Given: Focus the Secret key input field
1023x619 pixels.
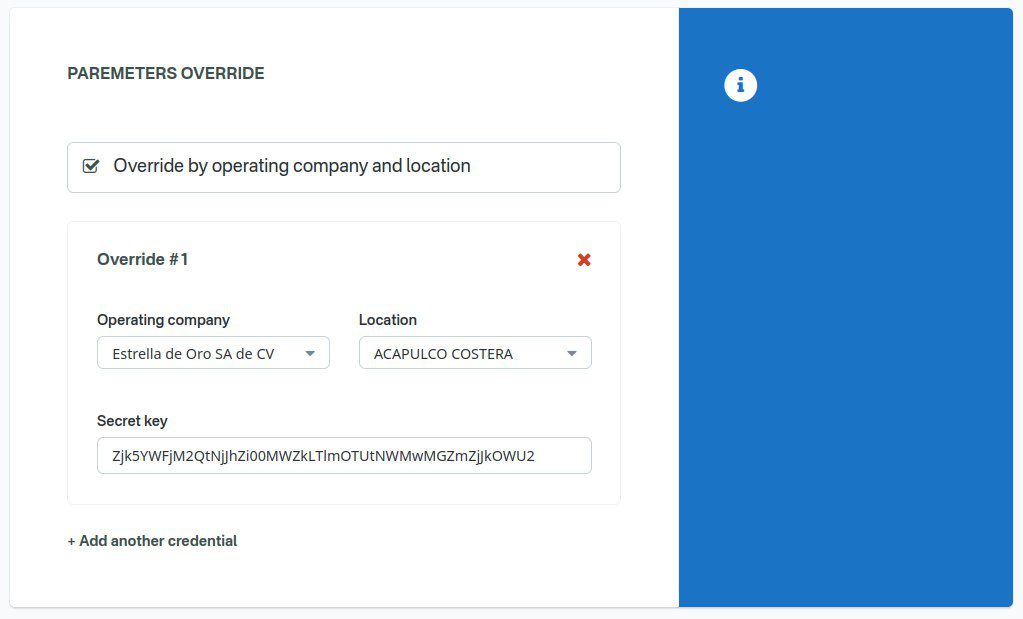Looking at the screenshot, I should [343, 455].
